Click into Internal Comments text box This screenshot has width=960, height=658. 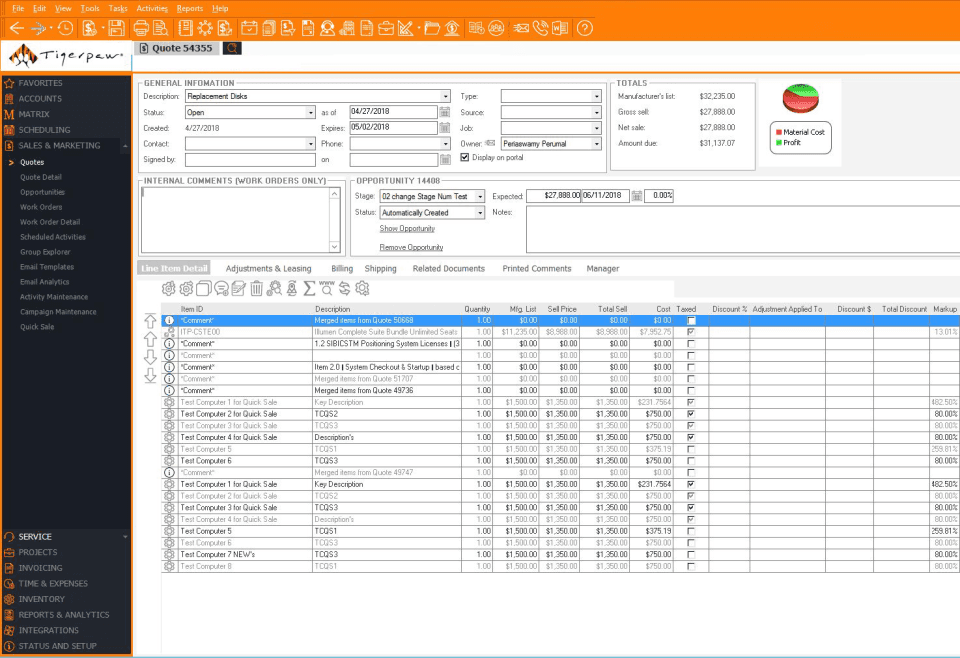[235, 220]
